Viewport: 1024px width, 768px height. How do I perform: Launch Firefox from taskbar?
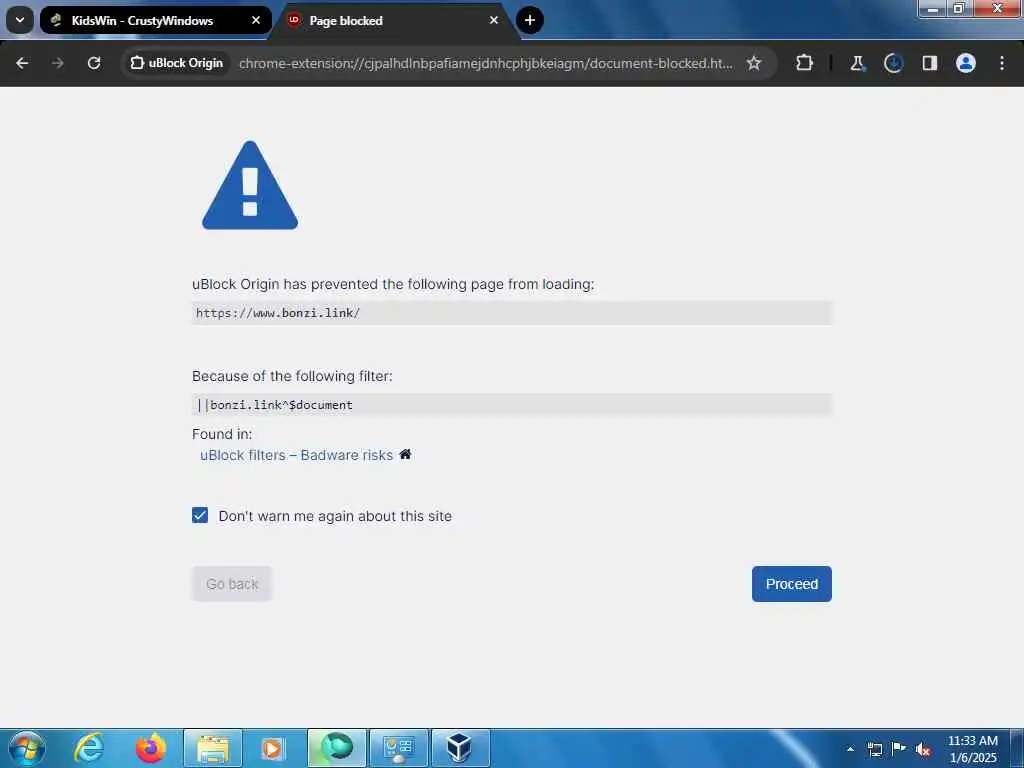click(x=150, y=748)
